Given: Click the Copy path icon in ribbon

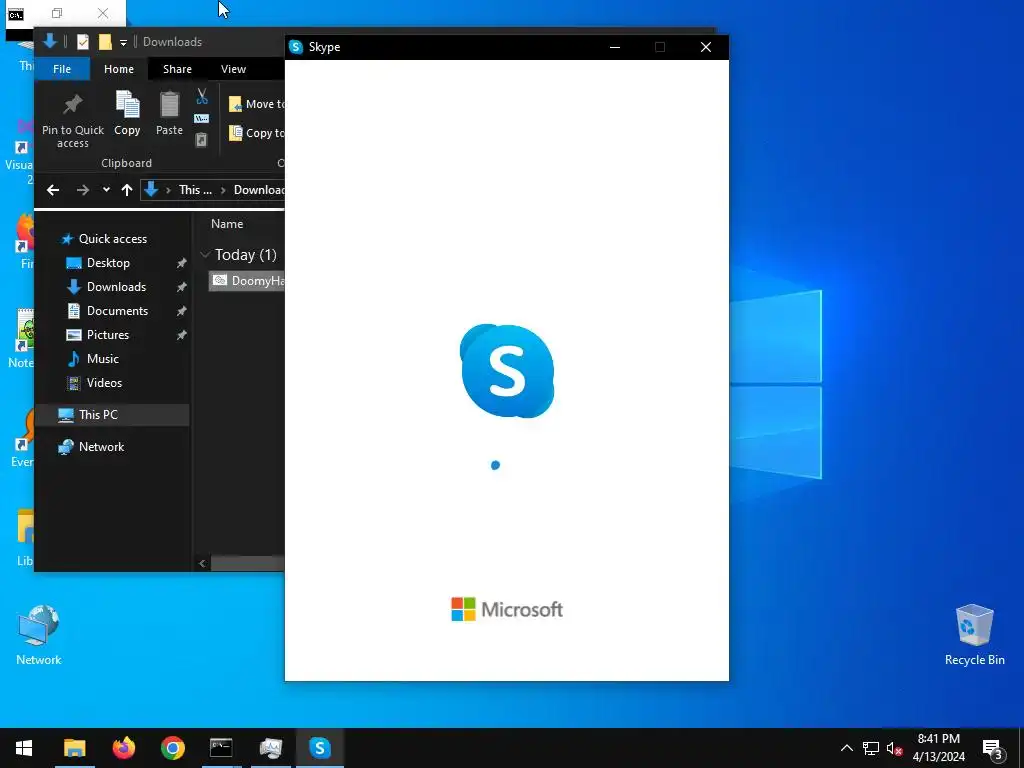Looking at the screenshot, I should coord(202,119).
